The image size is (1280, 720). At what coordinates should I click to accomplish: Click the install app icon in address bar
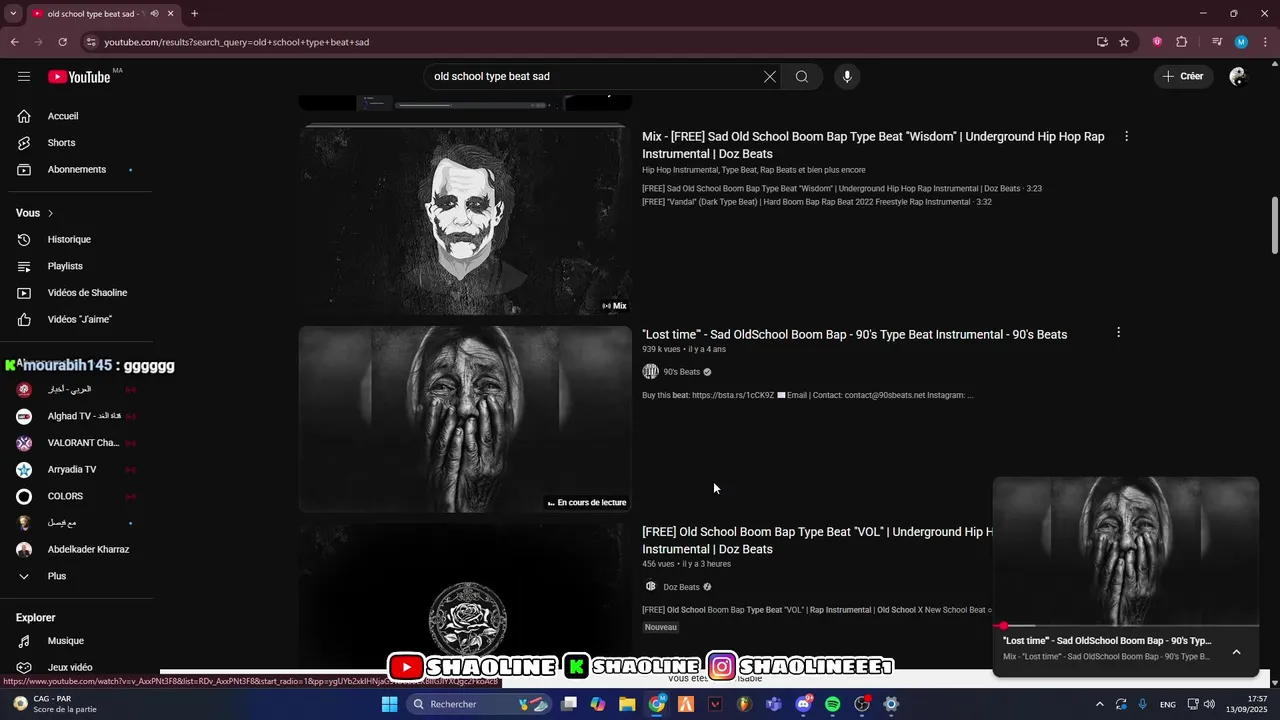click(x=1102, y=42)
